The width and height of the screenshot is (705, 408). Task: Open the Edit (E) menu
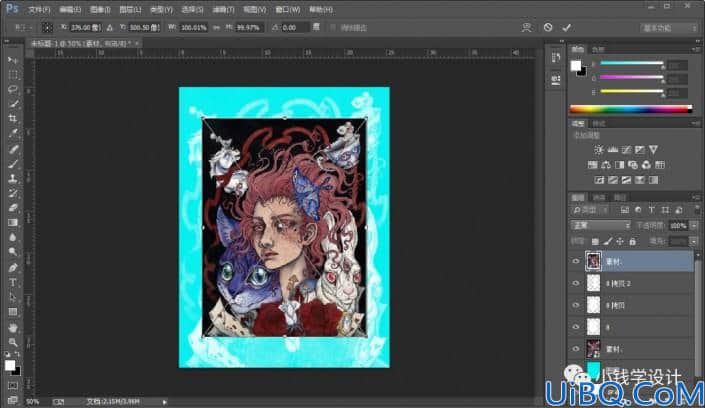click(70, 9)
